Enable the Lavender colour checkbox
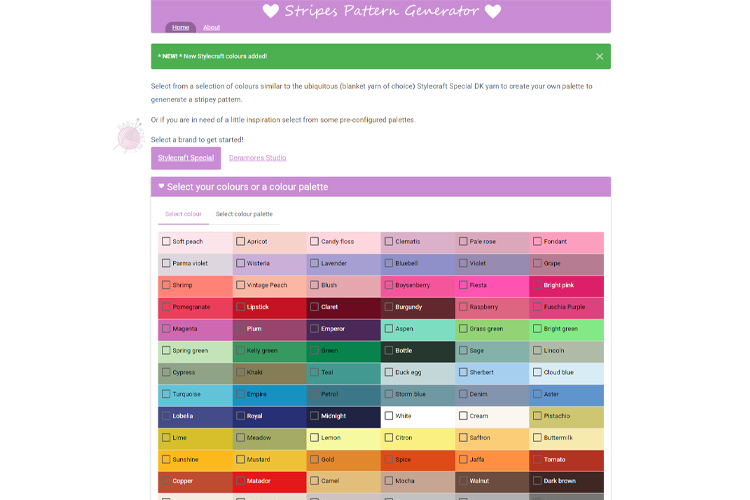Screen dimensions: 750x500 point(315,263)
